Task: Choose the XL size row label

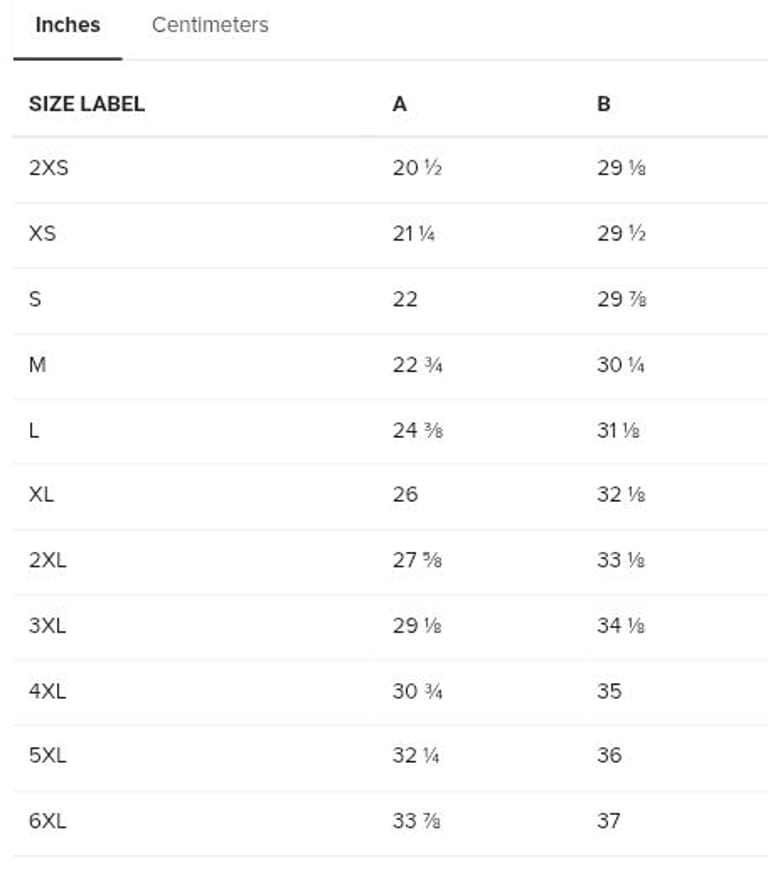Action: (x=42, y=495)
